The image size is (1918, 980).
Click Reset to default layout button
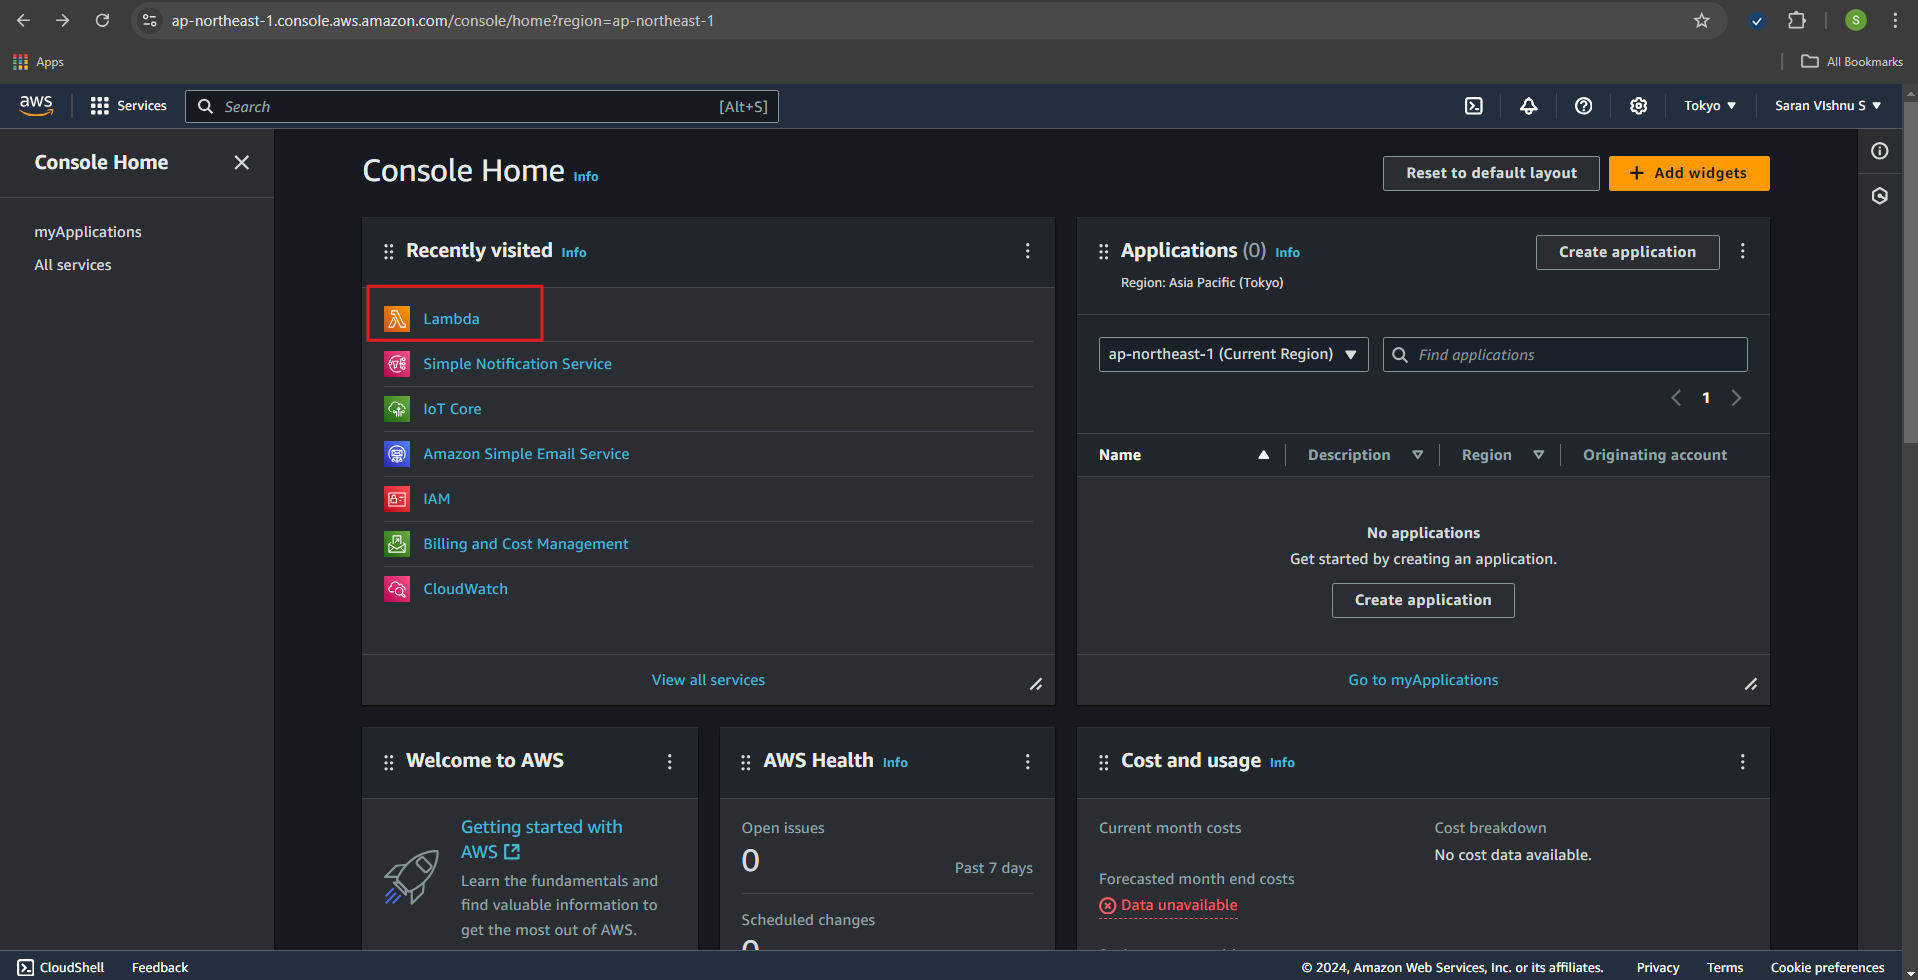point(1490,173)
